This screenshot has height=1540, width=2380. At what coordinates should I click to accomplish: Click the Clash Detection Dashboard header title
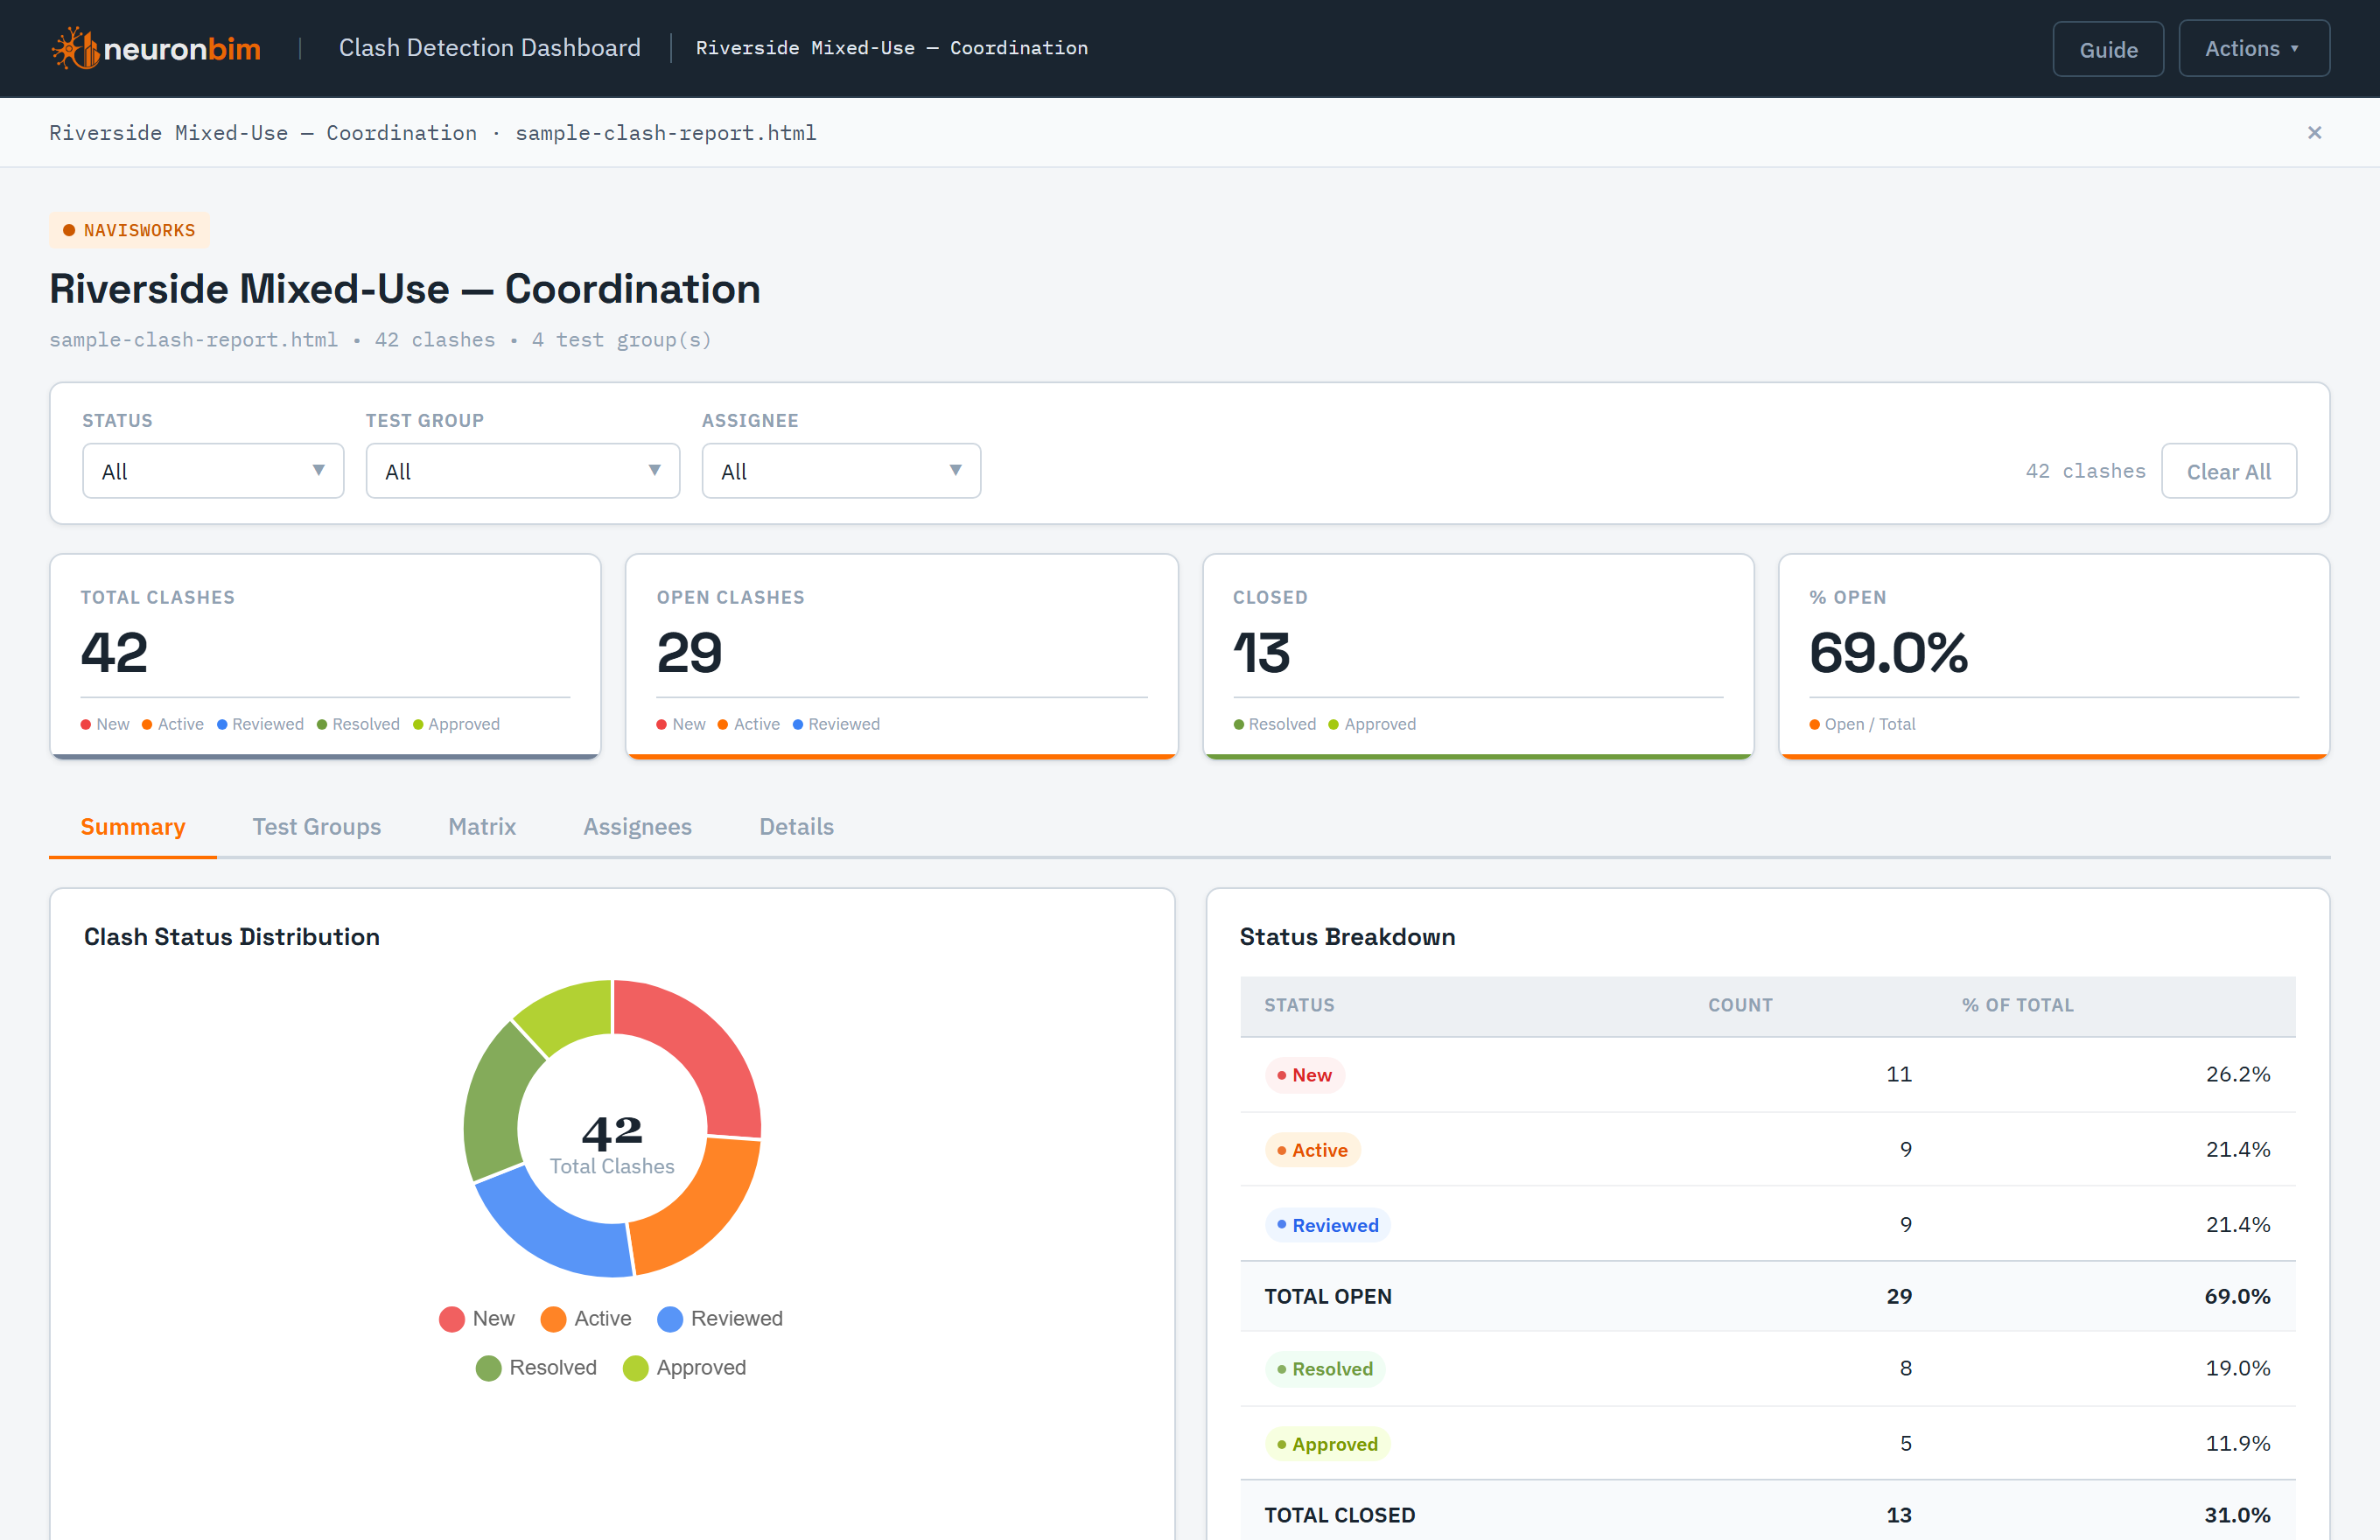click(x=489, y=48)
